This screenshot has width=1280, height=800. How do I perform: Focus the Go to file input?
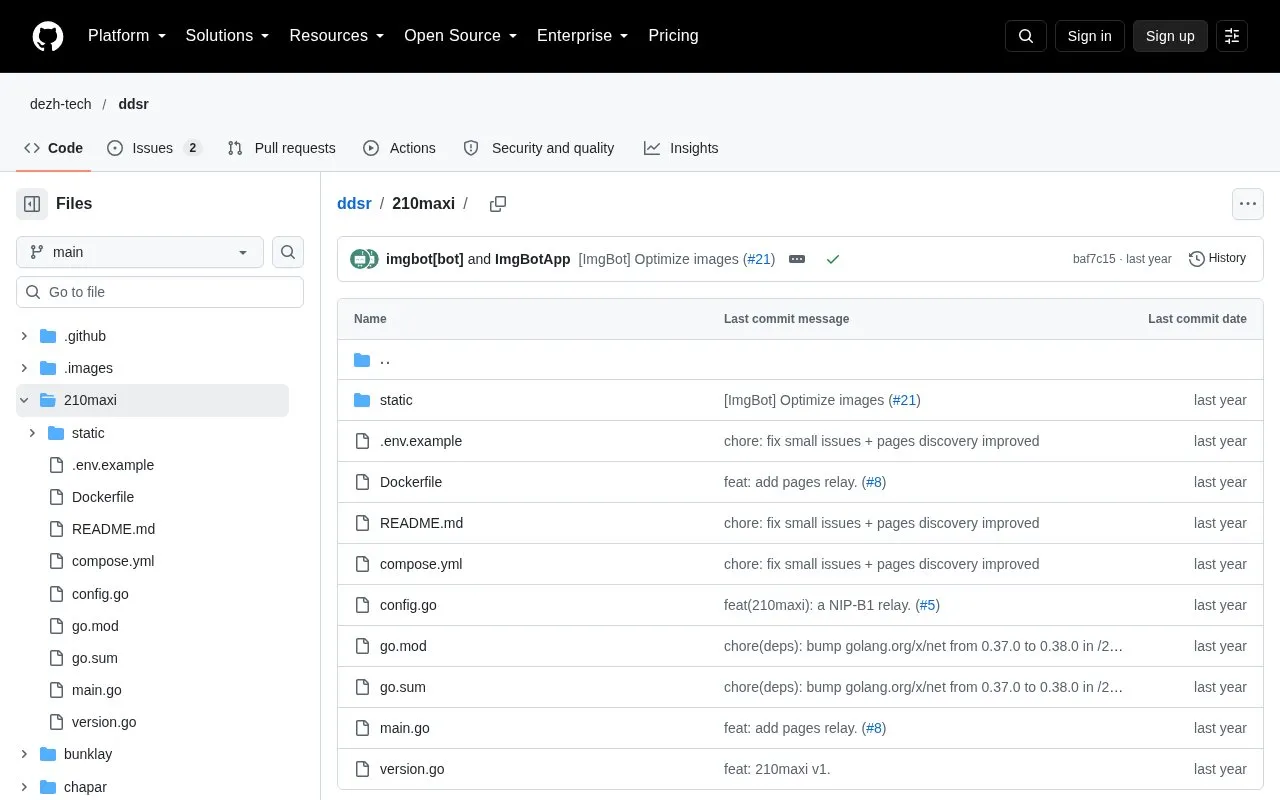pos(160,292)
